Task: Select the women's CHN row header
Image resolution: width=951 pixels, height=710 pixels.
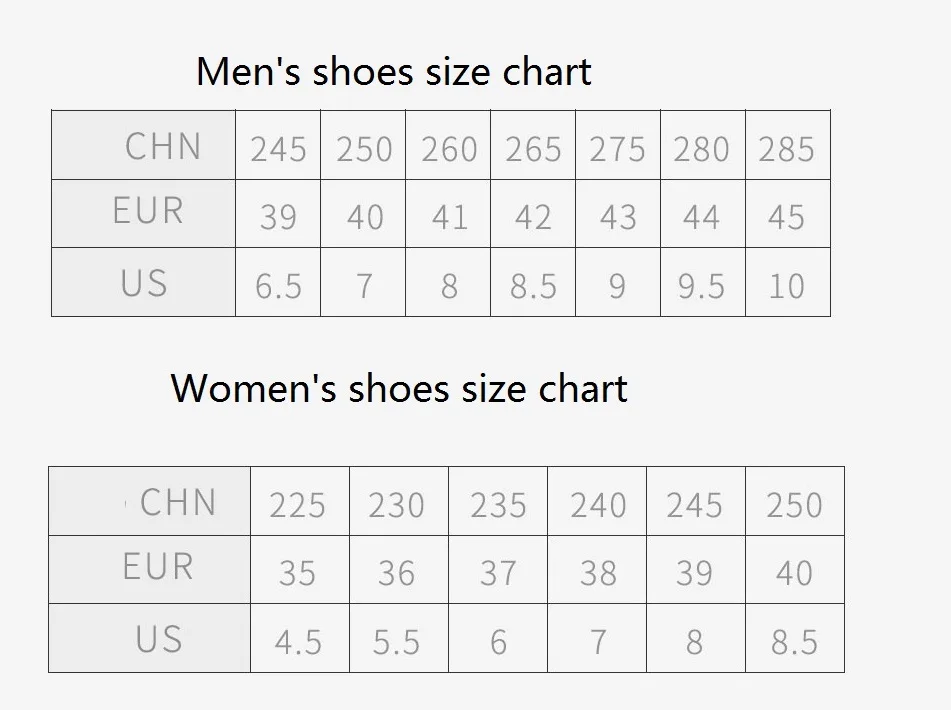Action: pyautogui.click(x=149, y=501)
